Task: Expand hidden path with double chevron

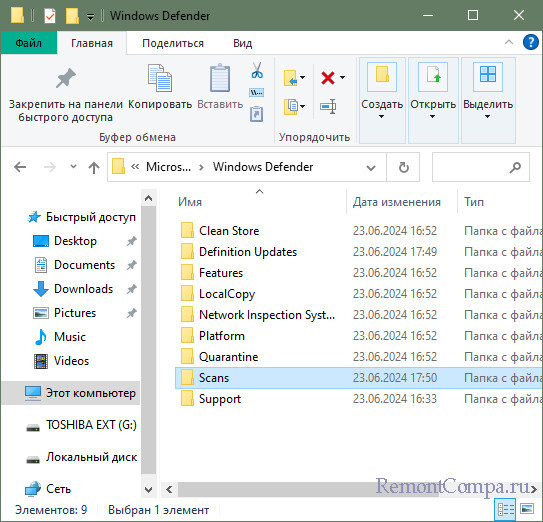Action: coord(135,167)
